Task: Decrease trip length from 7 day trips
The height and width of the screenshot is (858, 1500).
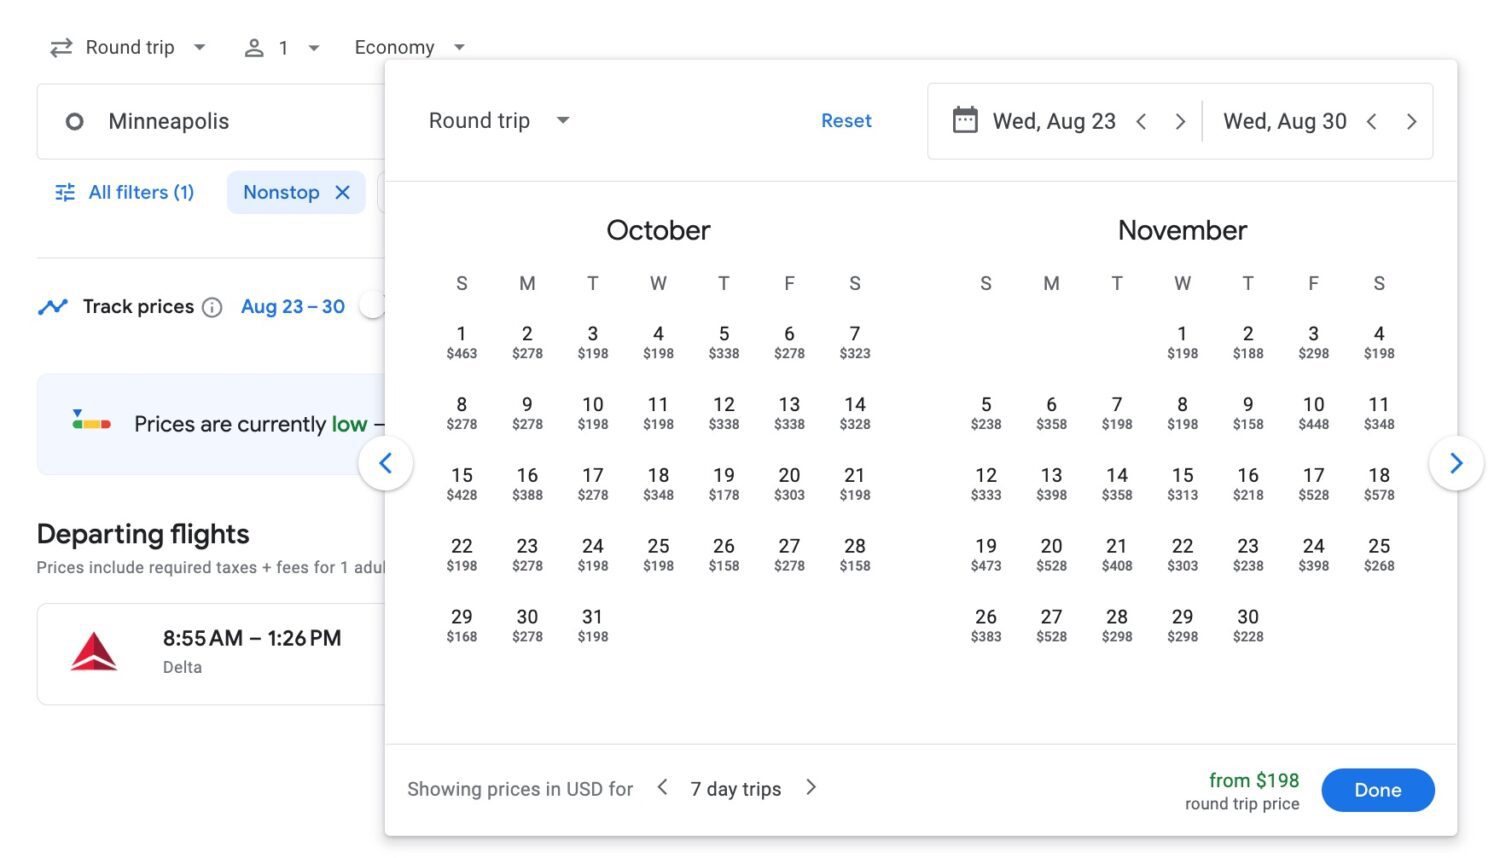Action: point(662,788)
